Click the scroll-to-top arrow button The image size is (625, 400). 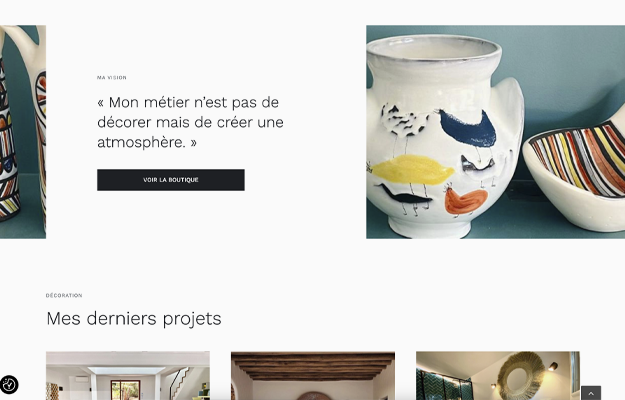point(591,393)
